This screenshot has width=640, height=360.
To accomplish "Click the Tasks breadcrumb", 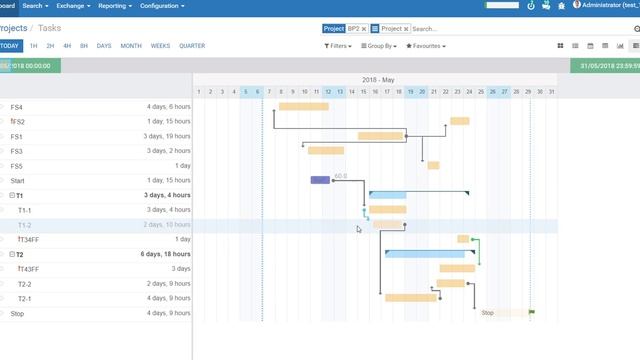I will tap(49, 28).
